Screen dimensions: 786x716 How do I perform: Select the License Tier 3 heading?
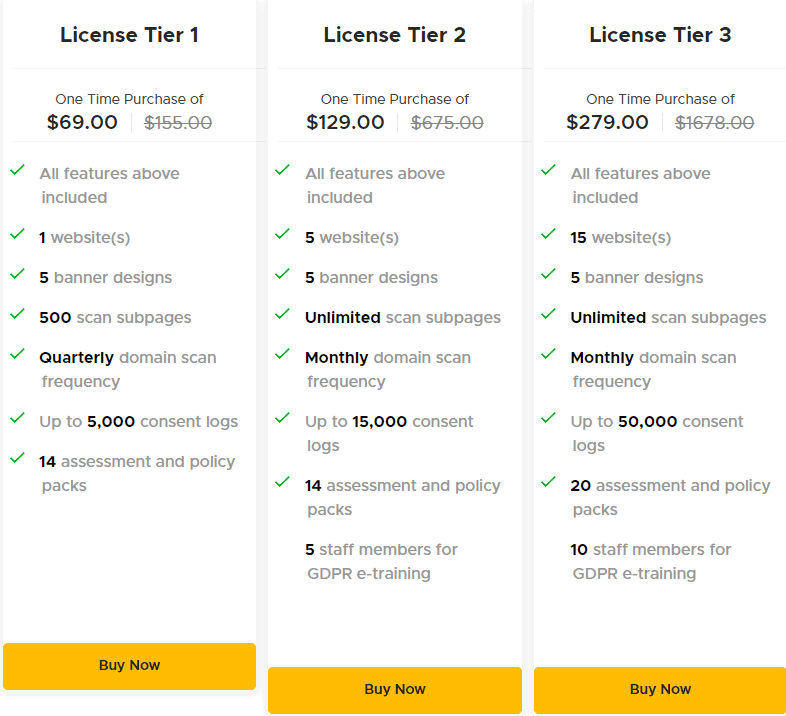(660, 35)
